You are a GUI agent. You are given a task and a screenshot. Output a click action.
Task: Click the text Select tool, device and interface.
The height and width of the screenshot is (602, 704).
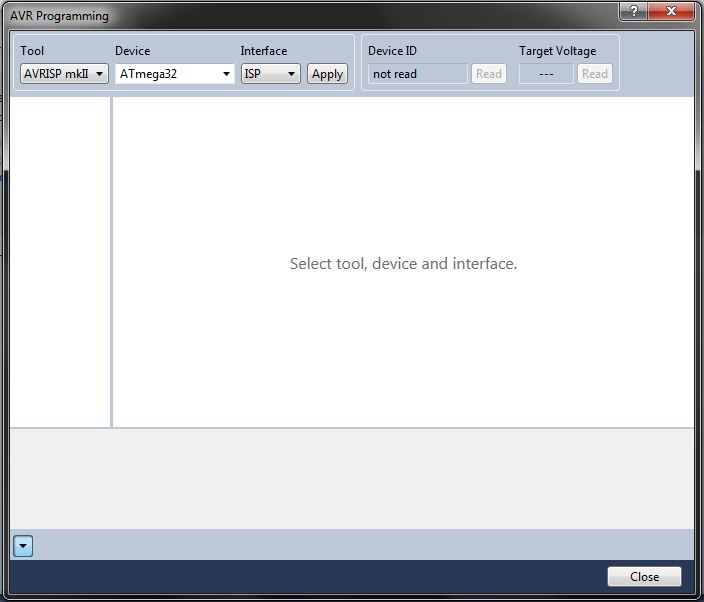(x=403, y=264)
